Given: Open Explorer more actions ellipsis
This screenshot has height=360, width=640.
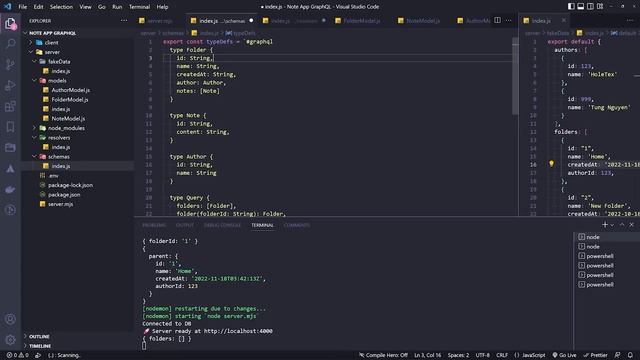Looking at the screenshot, I should click(124, 20).
